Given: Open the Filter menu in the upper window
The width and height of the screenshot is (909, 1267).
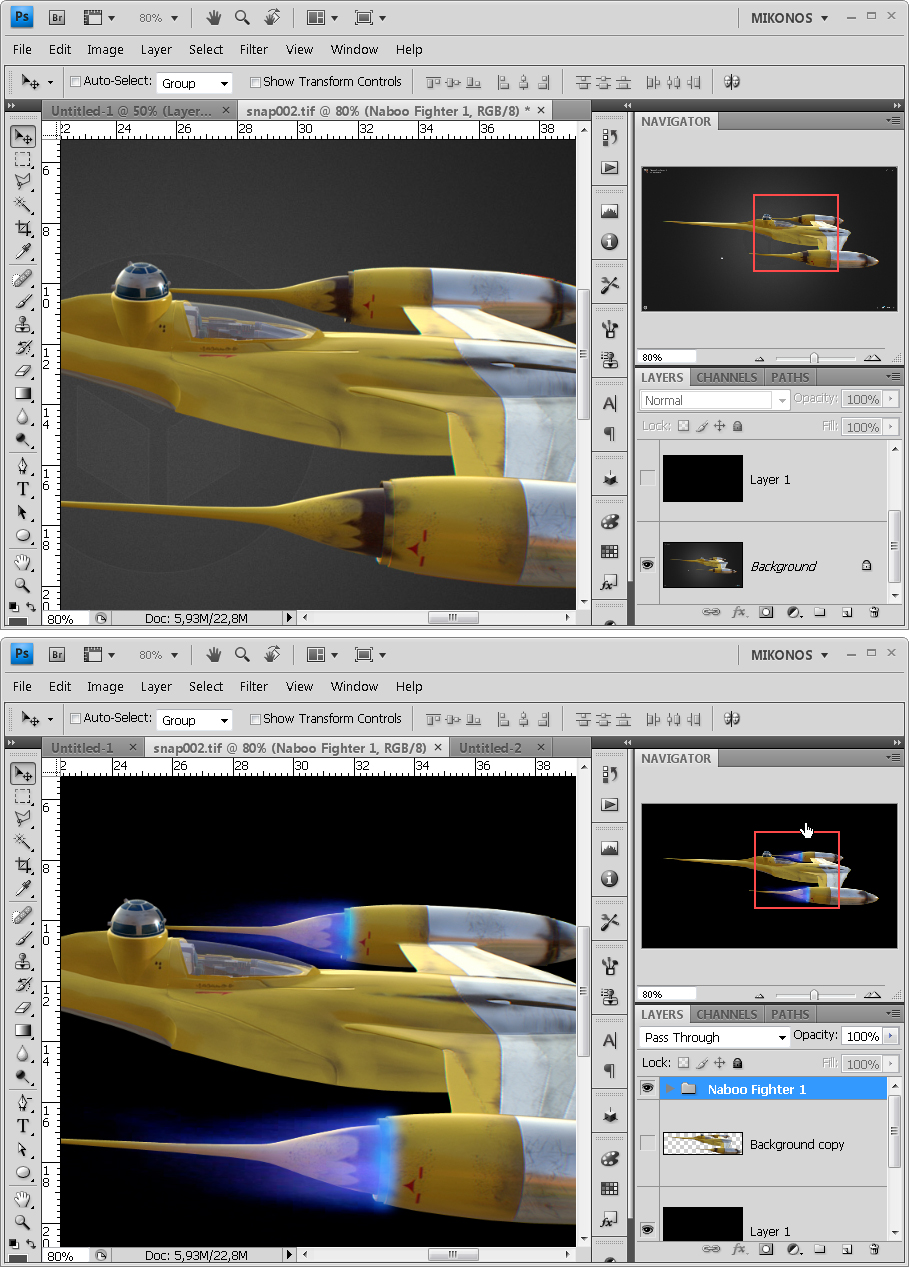Looking at the screenshot, I should pyautogui.click(x=254, y=49).
